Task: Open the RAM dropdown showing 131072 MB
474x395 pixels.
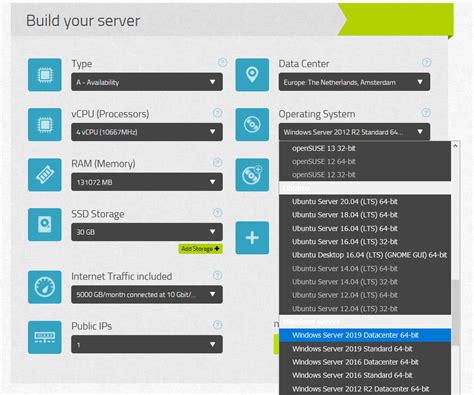Action: coord(147,182)
